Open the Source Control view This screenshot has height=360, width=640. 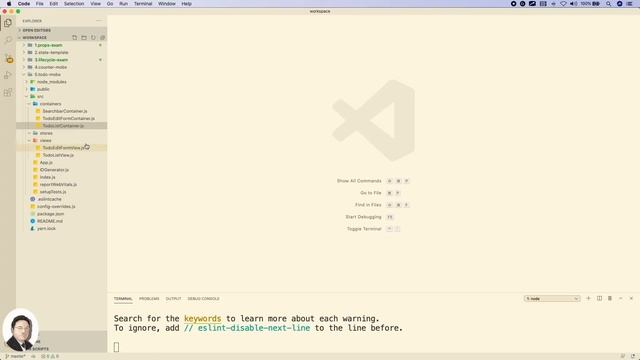click(8, 58)
